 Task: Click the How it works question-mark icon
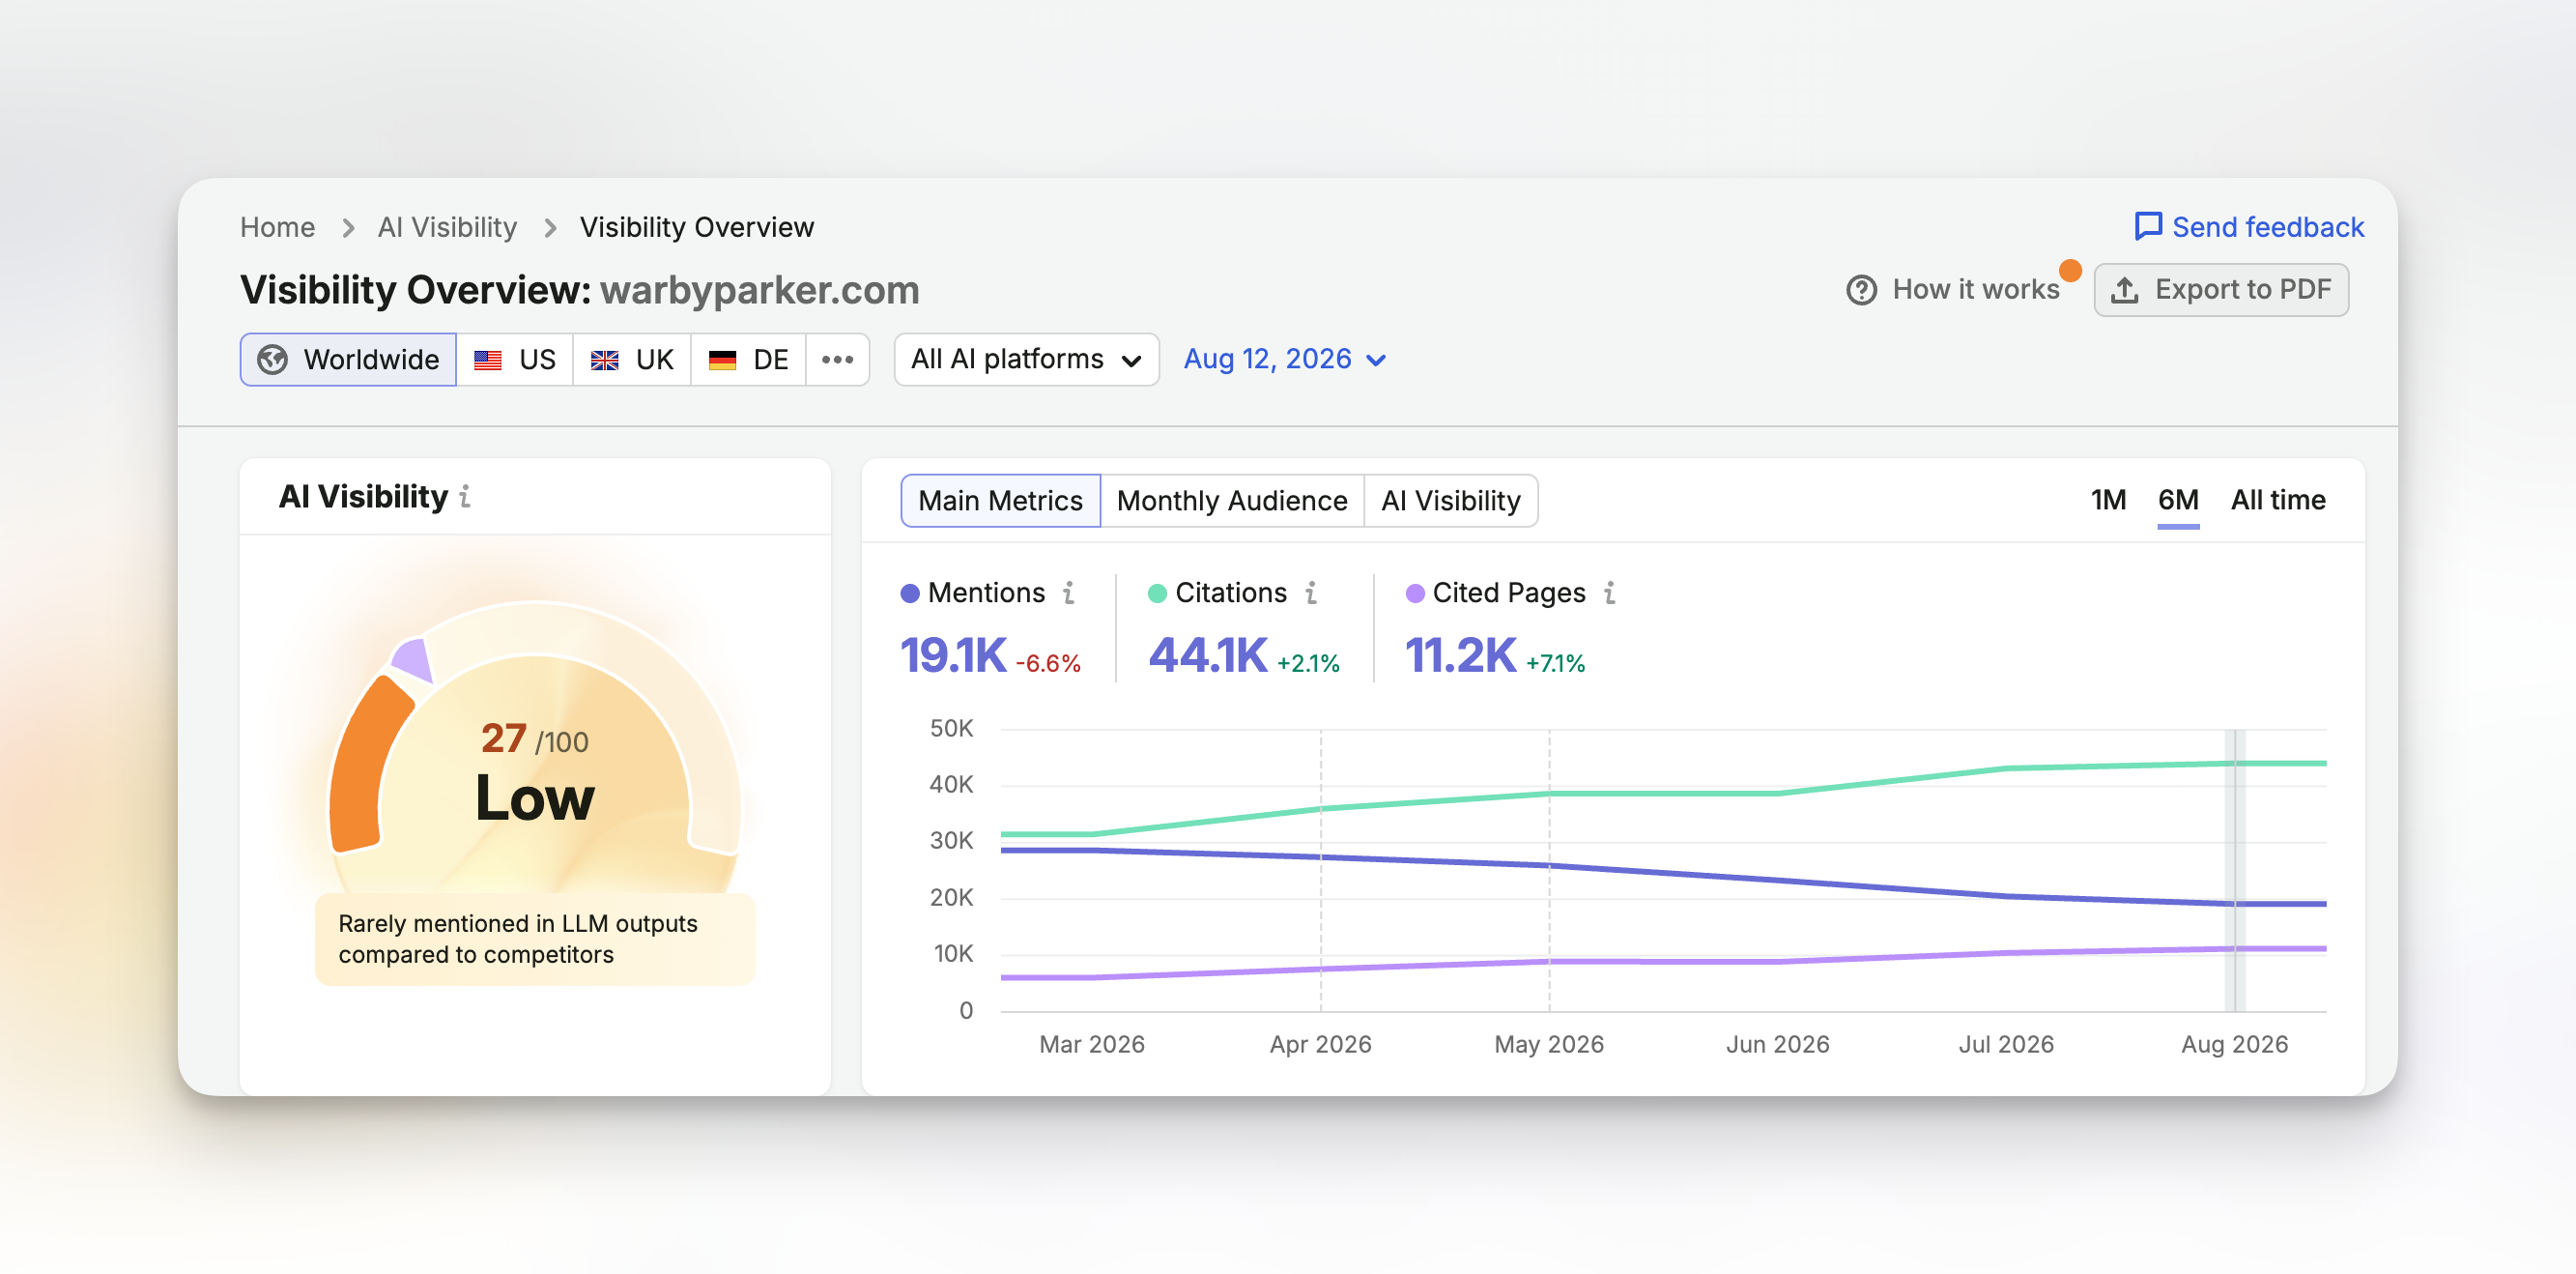1860,290
